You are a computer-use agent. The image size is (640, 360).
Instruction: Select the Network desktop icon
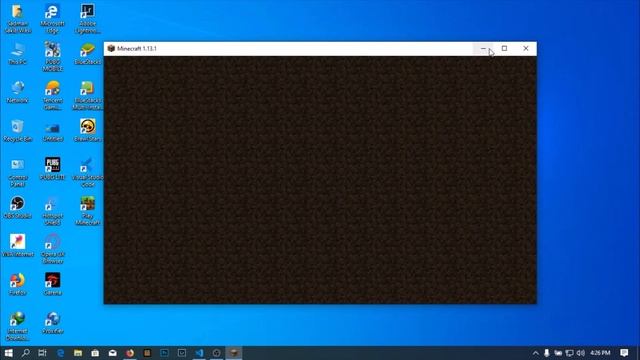17,92
